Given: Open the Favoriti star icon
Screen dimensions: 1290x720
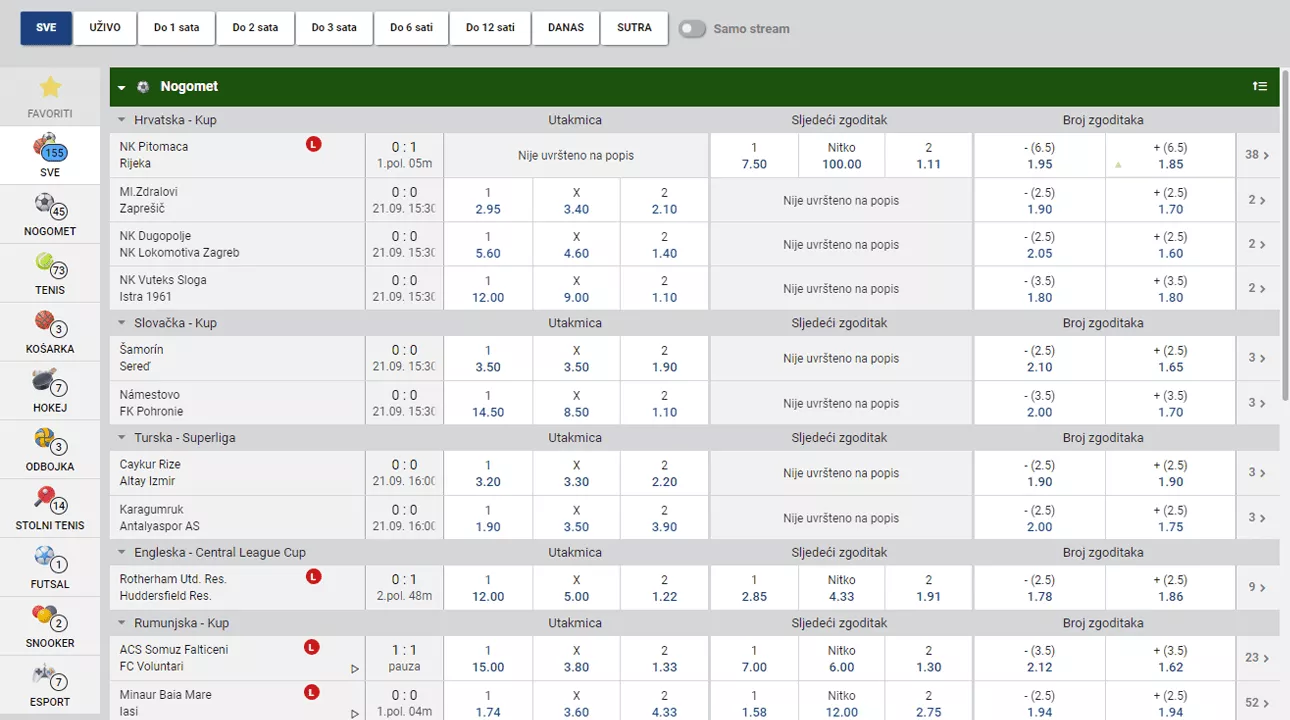Looking at the screenshot, I should coord(50,88).
